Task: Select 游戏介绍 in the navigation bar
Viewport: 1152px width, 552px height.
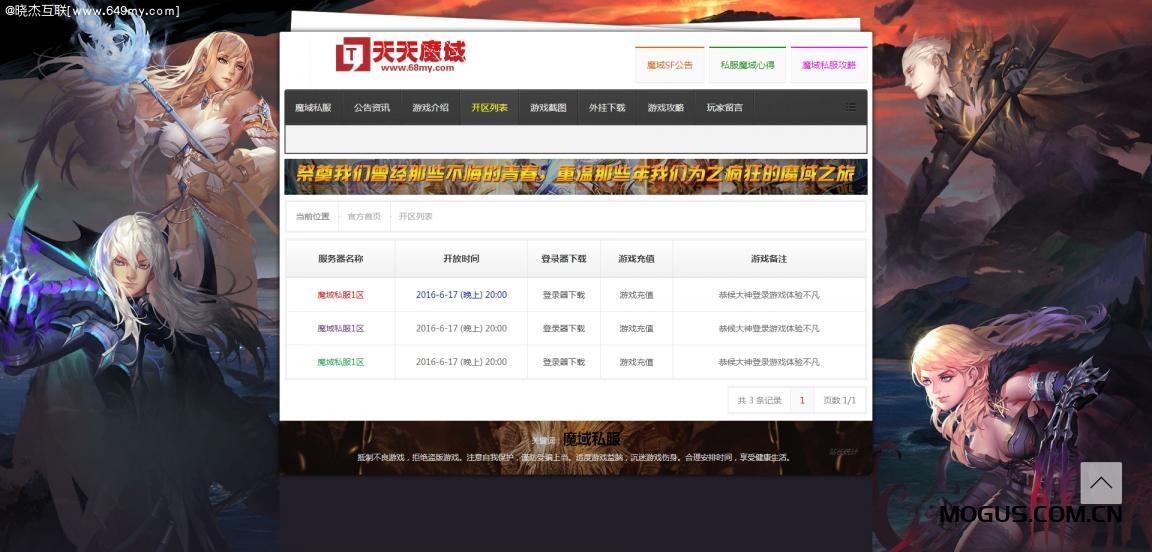Action: pyautogui.click(x=430, y=108)
